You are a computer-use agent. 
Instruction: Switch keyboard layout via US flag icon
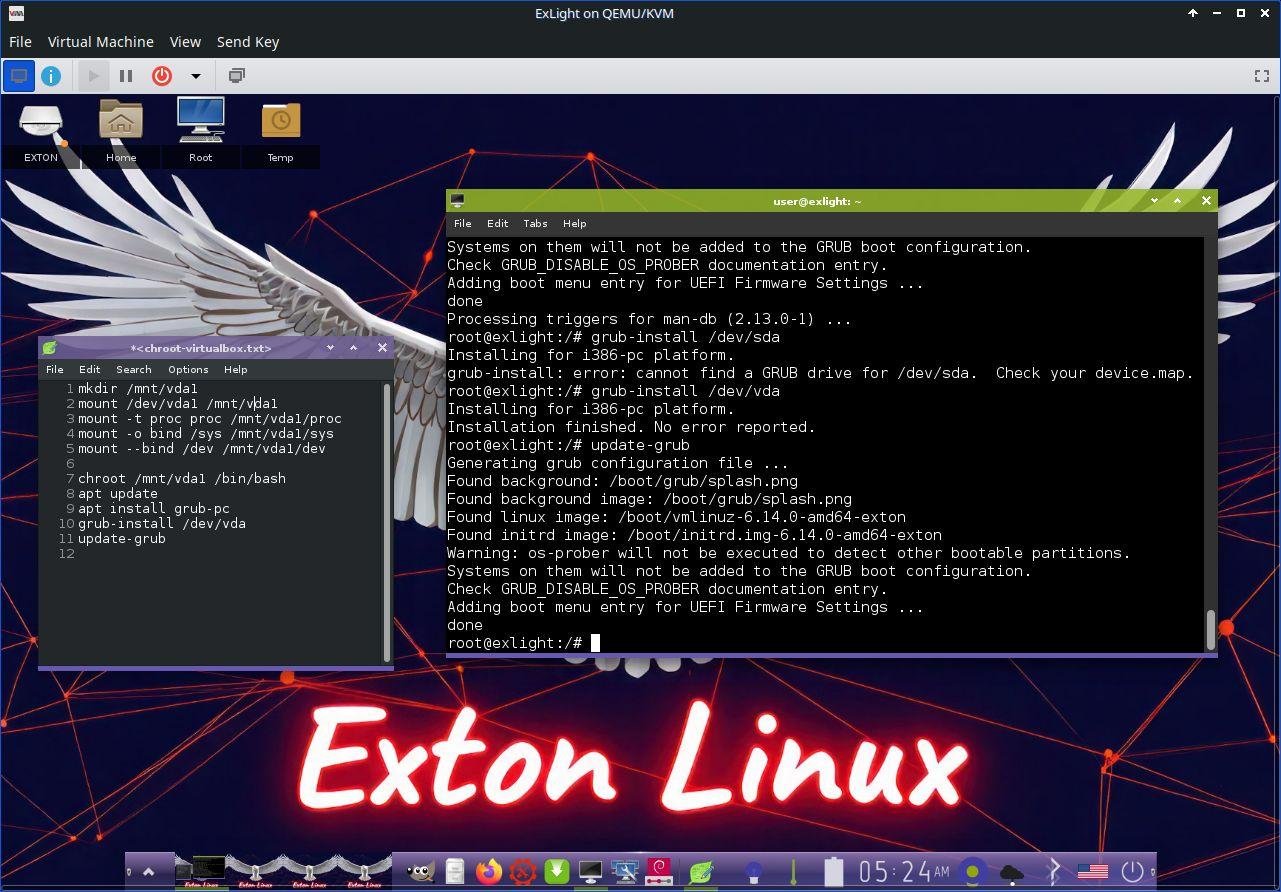coord(1092,872)
